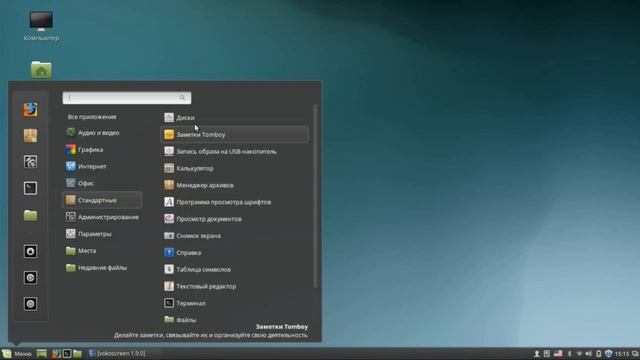640x360 pixels.
Task: Launch Firefox from the favorites sidebar
Action: point(30,109)
